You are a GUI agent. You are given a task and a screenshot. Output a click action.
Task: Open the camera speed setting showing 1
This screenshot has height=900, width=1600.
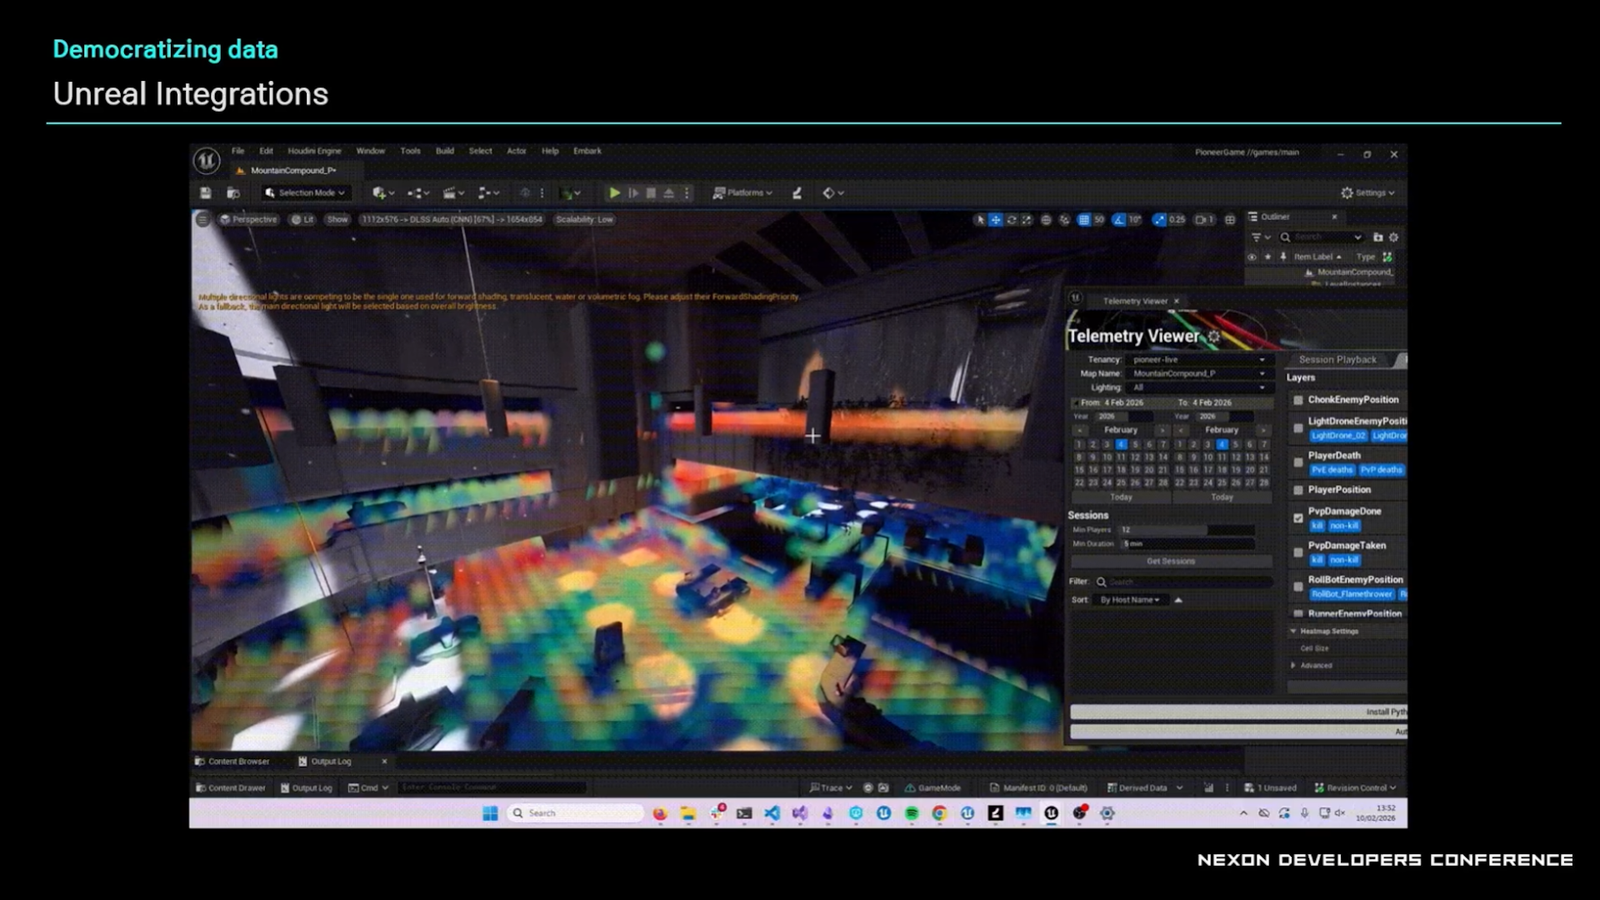click(1204, 219)
